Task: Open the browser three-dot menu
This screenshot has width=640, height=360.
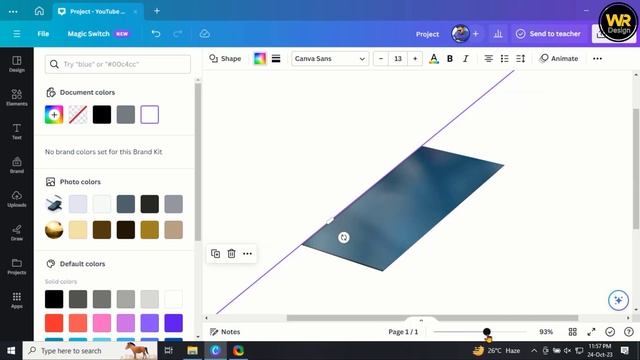Action: click(x=13, y=11)
